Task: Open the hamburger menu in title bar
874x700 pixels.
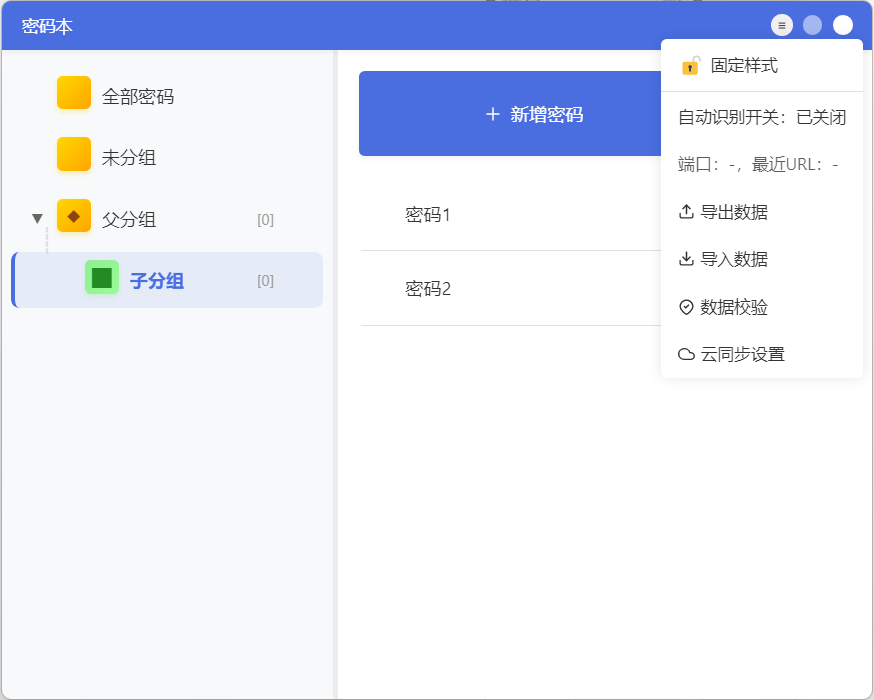Action: [x=782, y=25]
